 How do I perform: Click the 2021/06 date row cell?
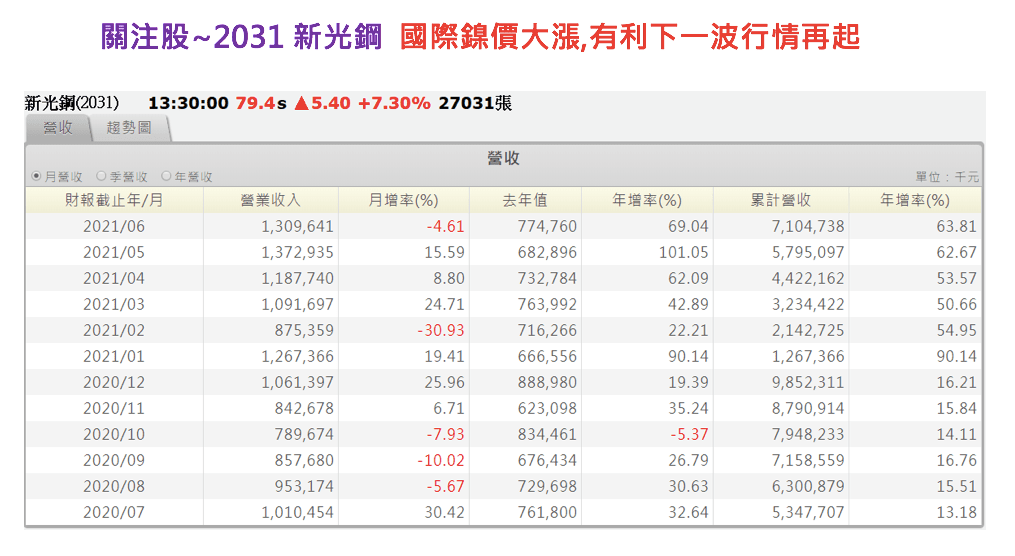pos(114,226)
